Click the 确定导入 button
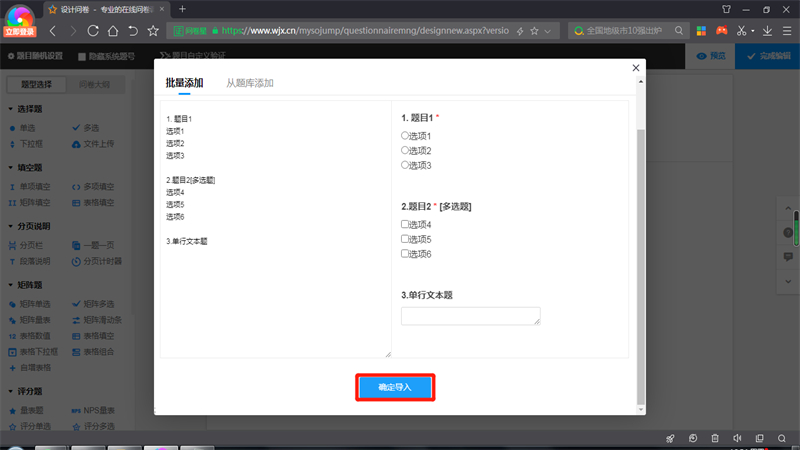 click(x=395, y=387)
